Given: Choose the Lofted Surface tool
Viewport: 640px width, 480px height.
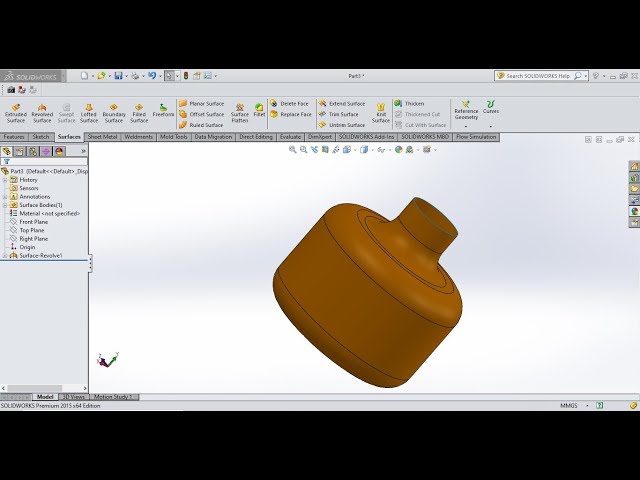Looking at the screenshot, I should pyautogui.click(x=89, y=113).
